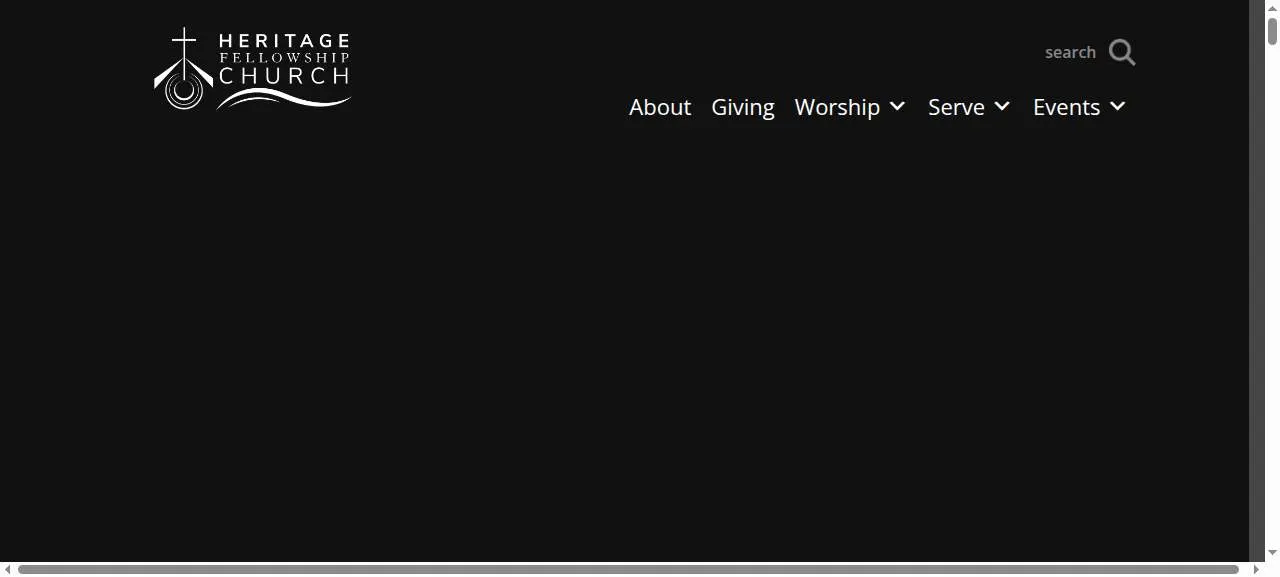The height and width of the screenshot is (577, 1280).
Task: Click the vertical scrollbar down arrow
Action: click(x=1272, y=553)
